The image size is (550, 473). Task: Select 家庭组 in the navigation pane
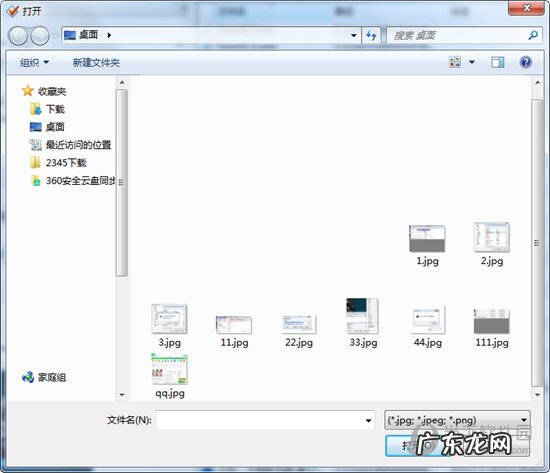point(52,377)
